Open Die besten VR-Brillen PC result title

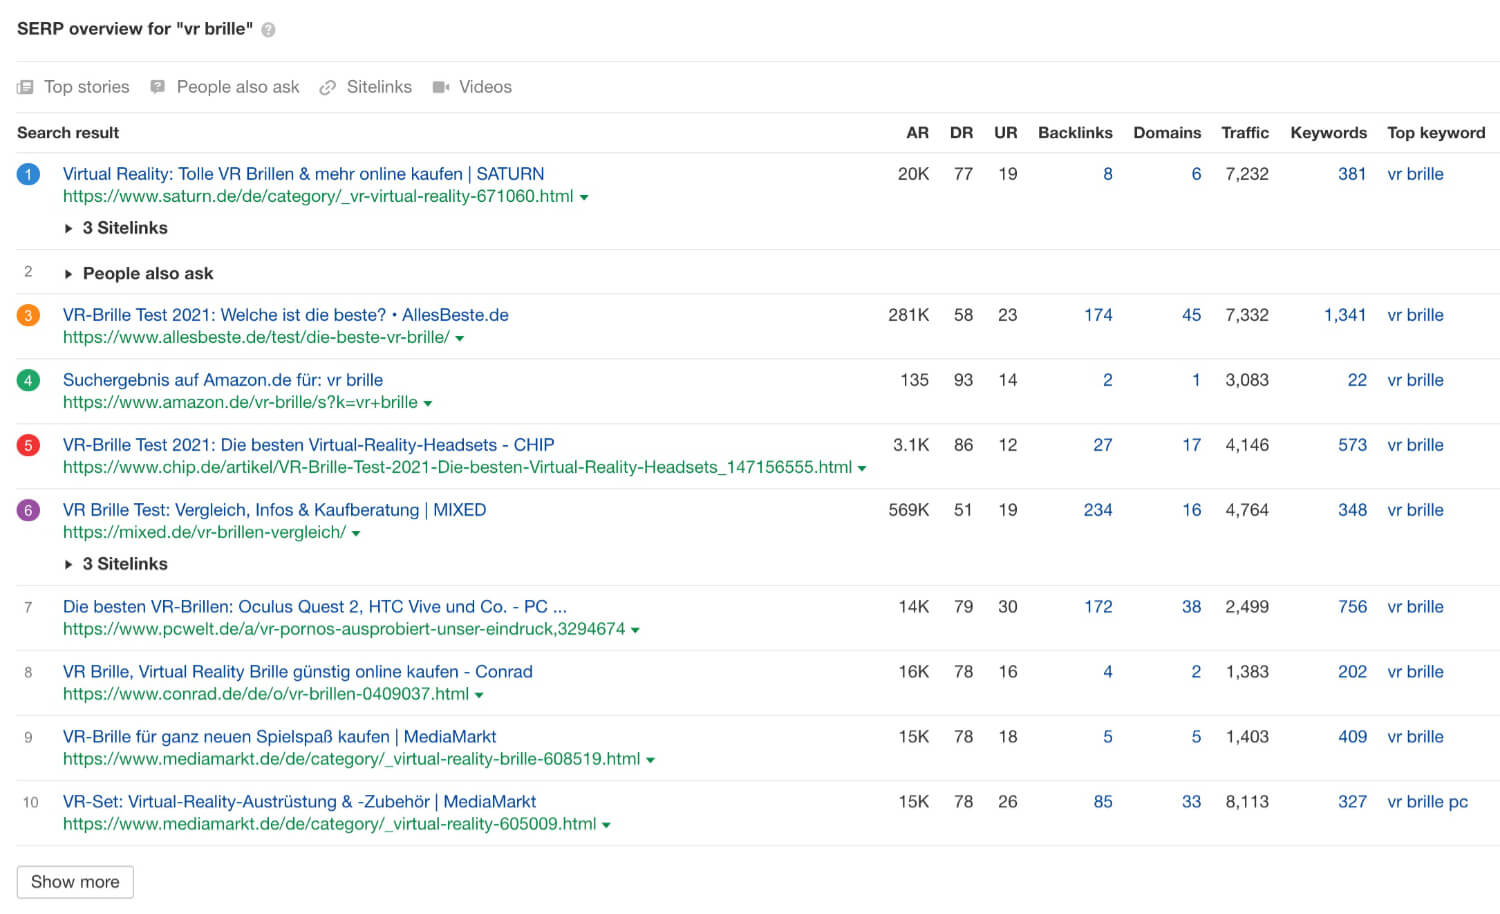click(315, 607)
